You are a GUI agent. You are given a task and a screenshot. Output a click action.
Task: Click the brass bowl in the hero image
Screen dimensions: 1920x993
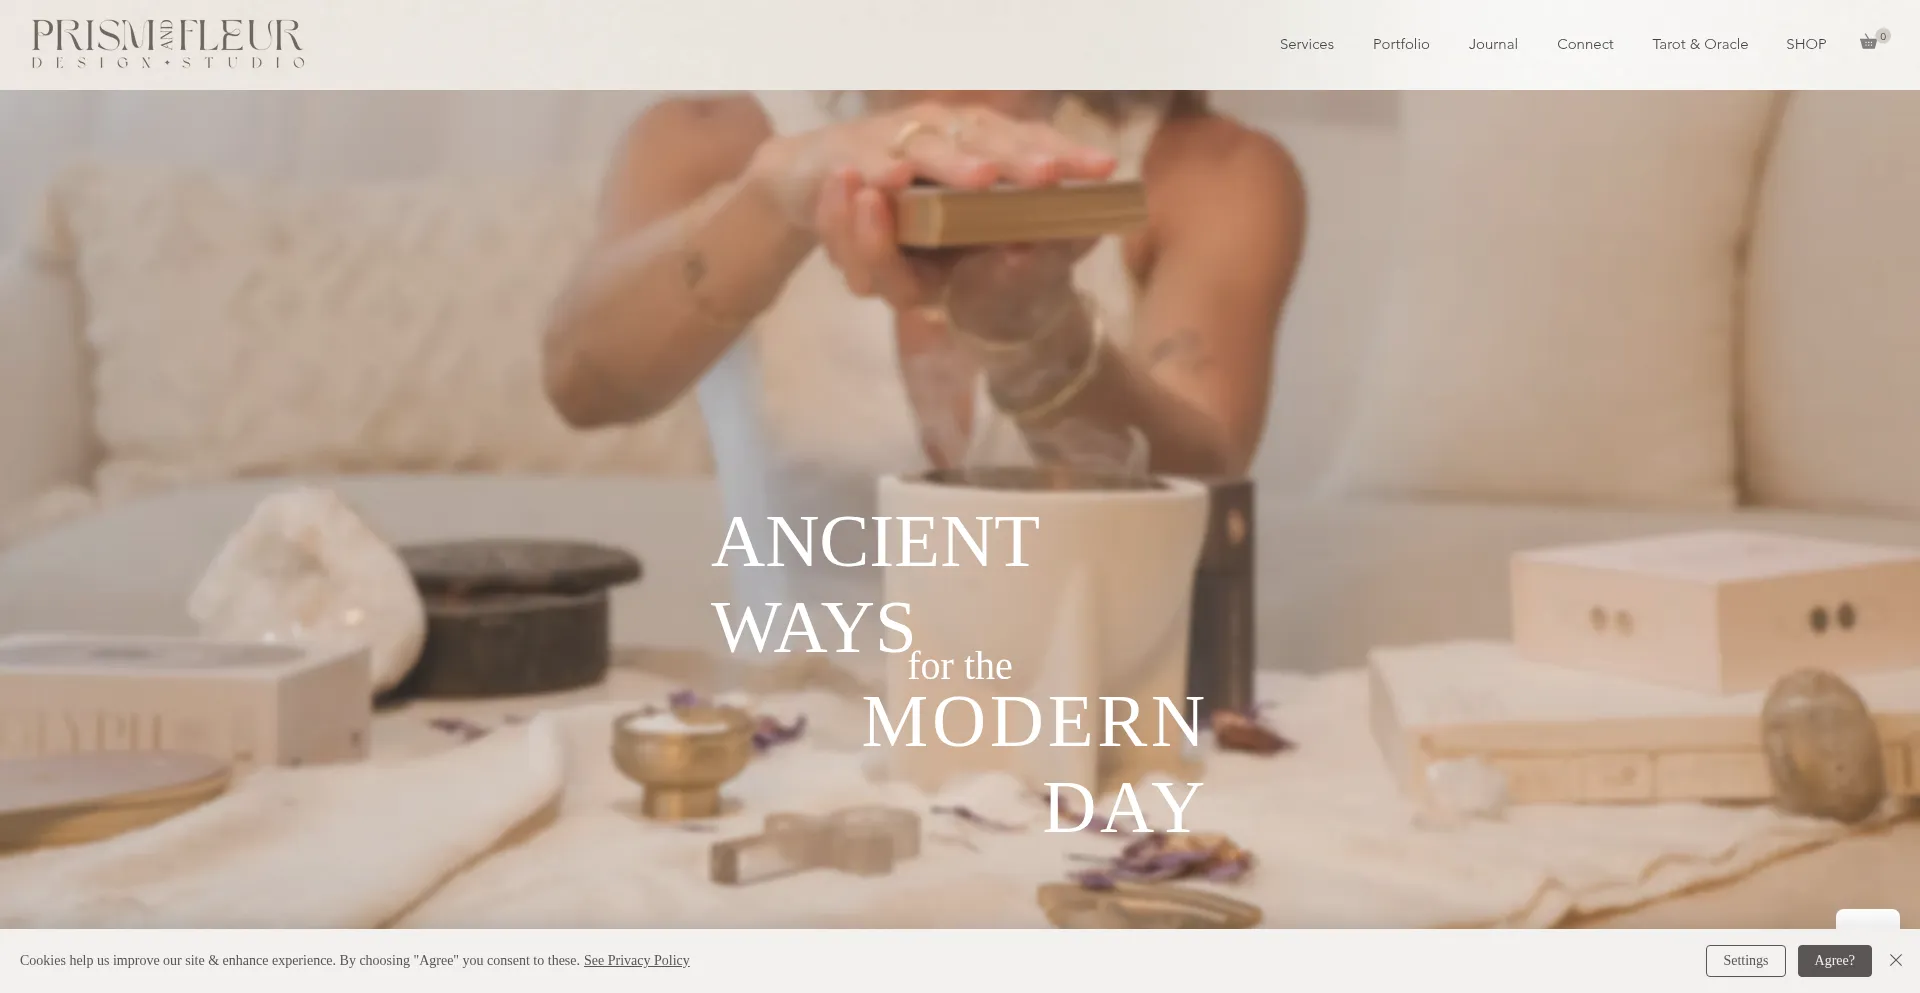coord(682,762)
